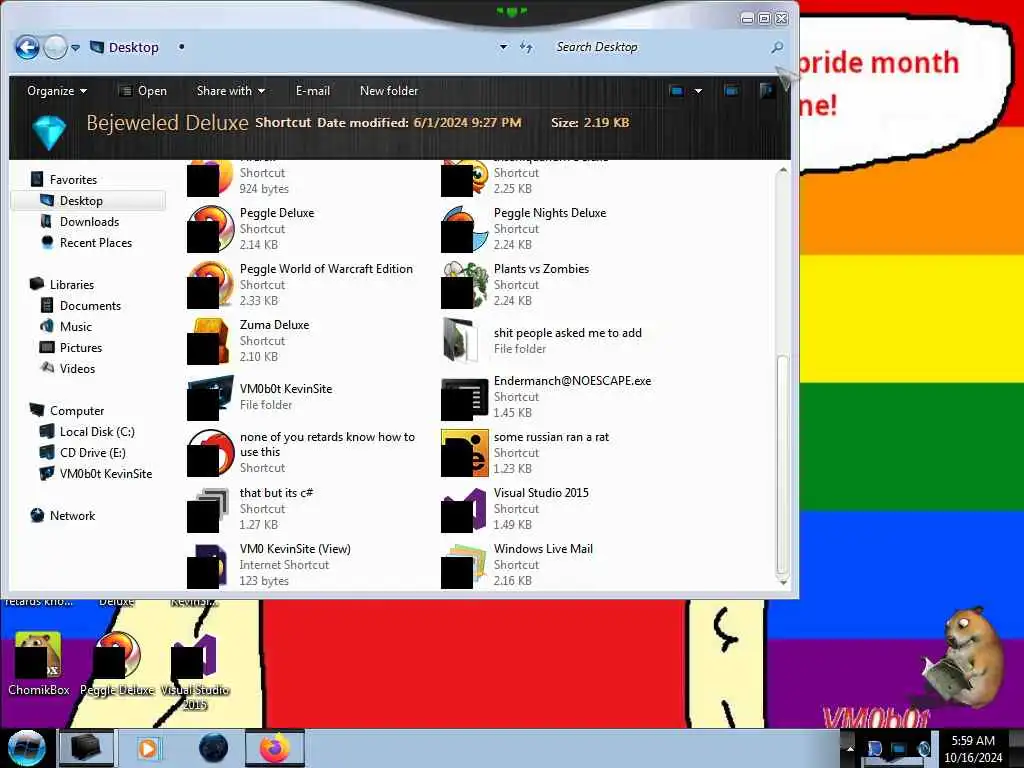Image resolution: width=1024 pixels, height=768 pixels.
Task: Open Downloads in the navigation pane
Action: [80, 221]
